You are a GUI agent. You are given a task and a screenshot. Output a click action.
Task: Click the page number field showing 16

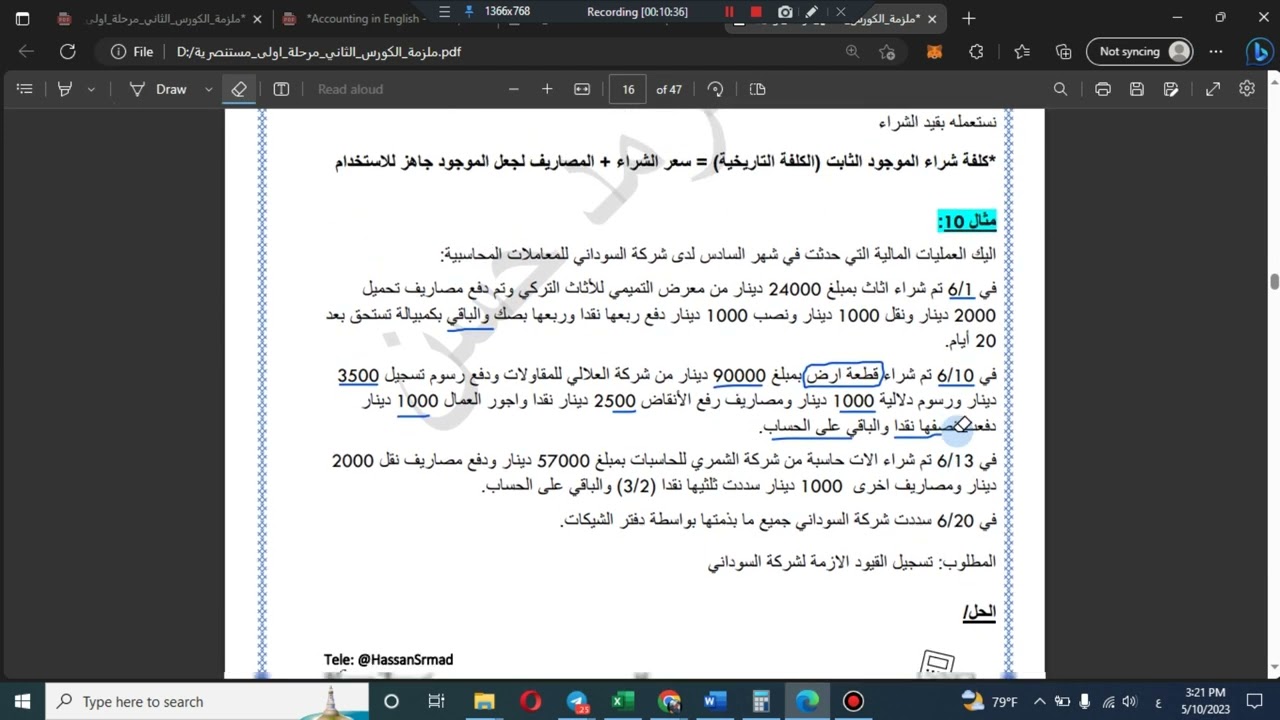(x=628, y=89)
